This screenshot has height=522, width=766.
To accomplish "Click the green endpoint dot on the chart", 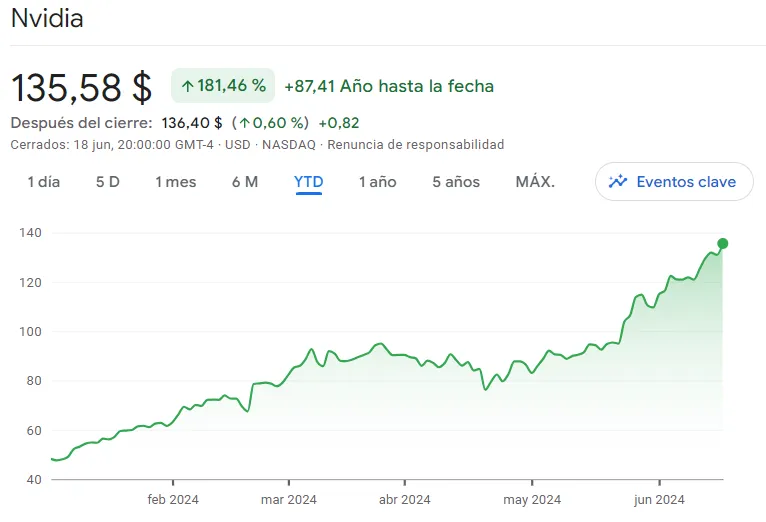I will tap(723, 243).
